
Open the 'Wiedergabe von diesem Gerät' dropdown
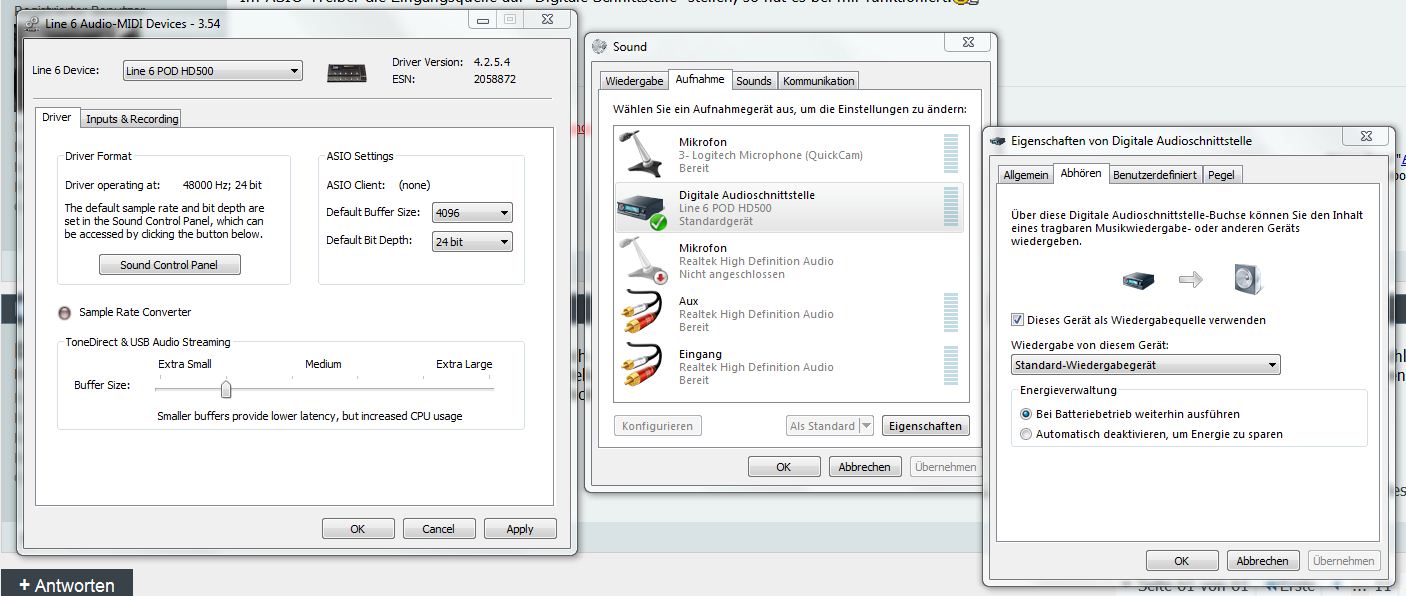click(1146, 365)
